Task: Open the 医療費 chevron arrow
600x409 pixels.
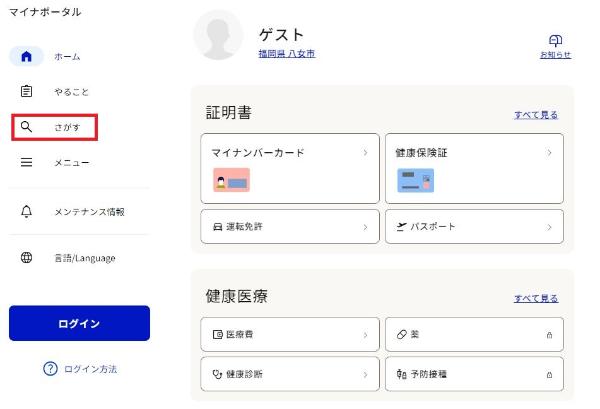Action: click(x=365, y=335)
